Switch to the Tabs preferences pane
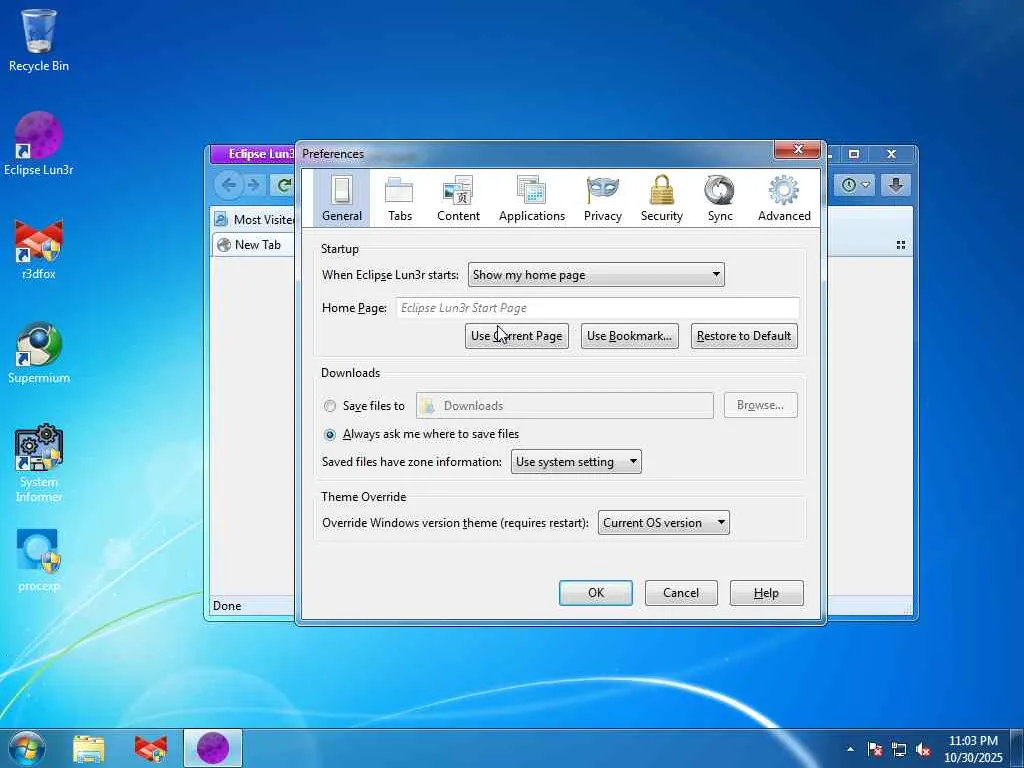 [x=400, y=199]
